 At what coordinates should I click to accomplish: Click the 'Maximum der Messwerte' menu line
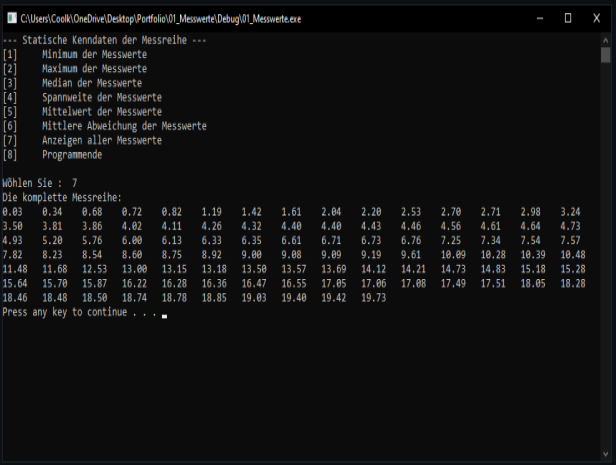[94, 69]
